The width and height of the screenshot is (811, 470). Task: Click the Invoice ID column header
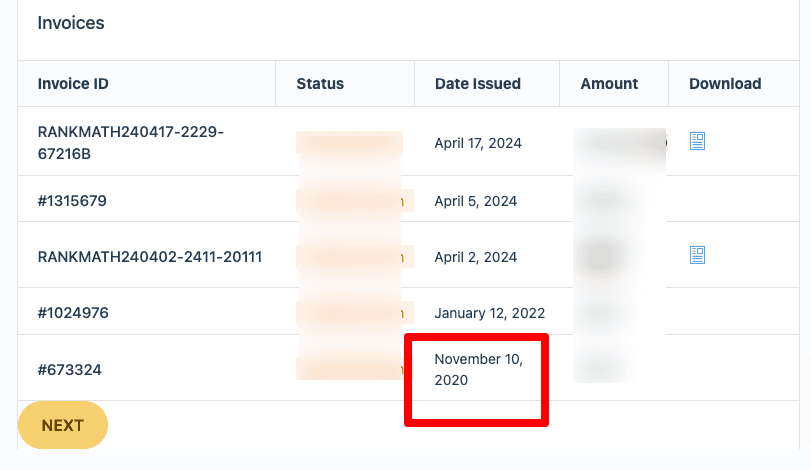(x=73, y=84)
